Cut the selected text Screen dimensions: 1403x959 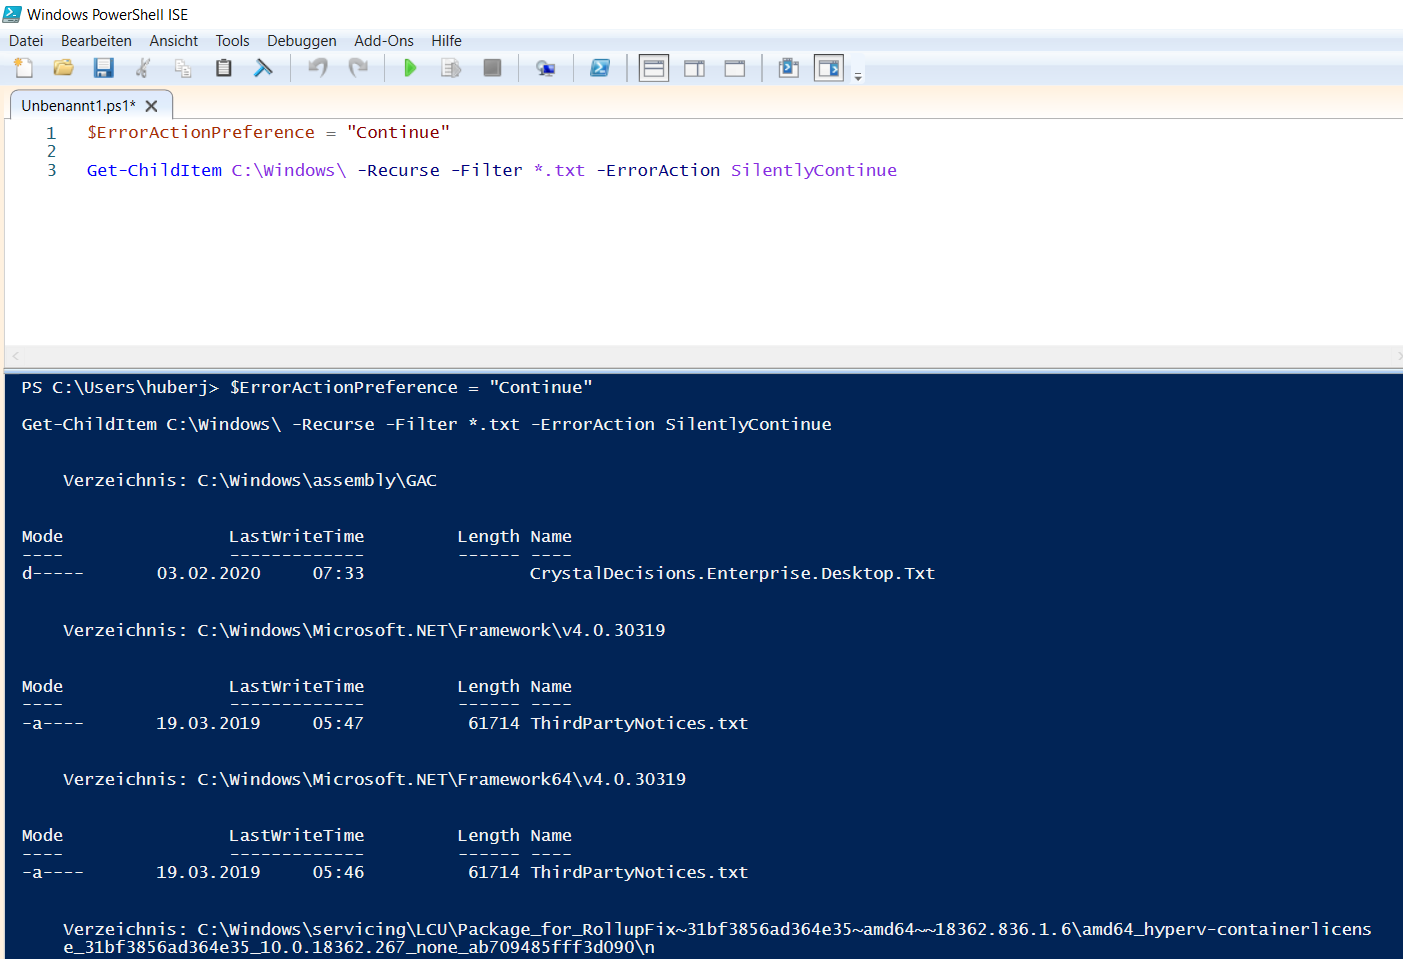click(143, 67)
